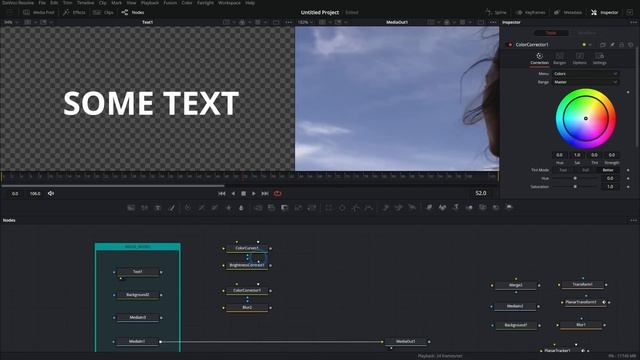The height and width of the screenshot is (360, 640).
Task: Click the current frame field 52.0
Action: point(481,193)
